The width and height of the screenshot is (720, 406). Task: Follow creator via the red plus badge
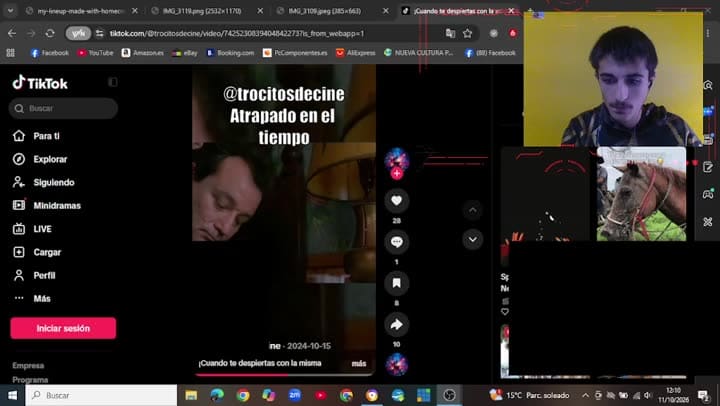point(397,174)
